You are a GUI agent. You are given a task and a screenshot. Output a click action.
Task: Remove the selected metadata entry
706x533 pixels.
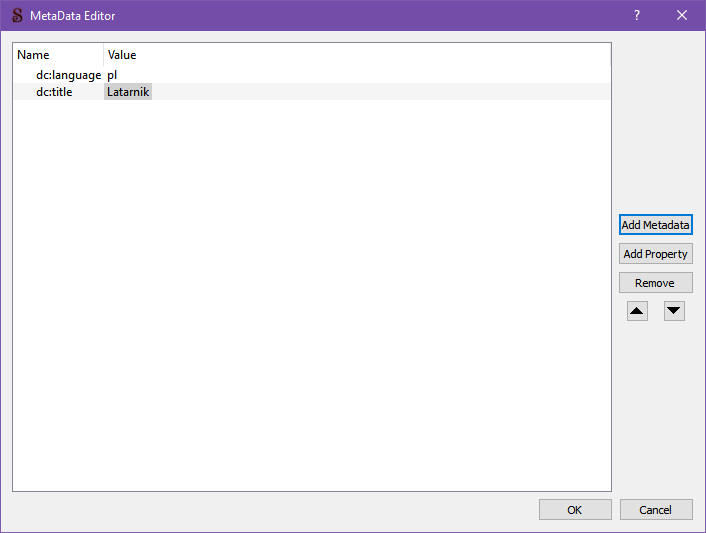(x=655, y=283)
